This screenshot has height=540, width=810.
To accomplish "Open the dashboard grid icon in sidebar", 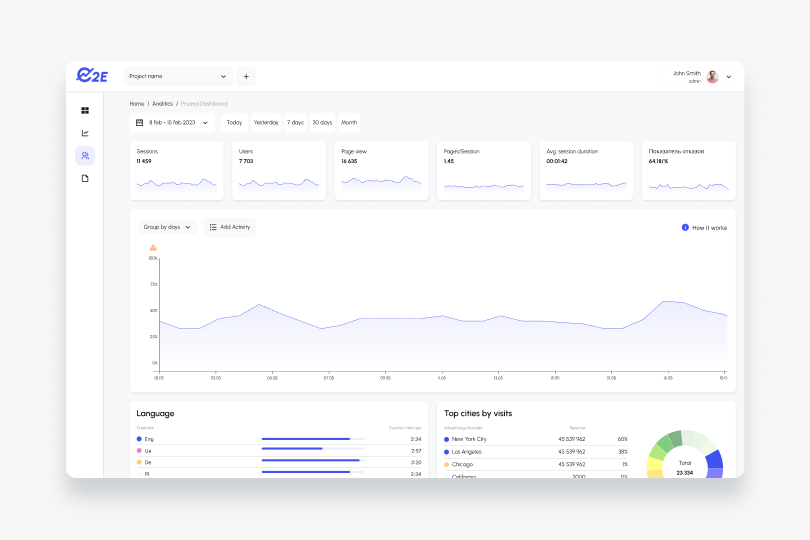I will (x=85, y=111).
